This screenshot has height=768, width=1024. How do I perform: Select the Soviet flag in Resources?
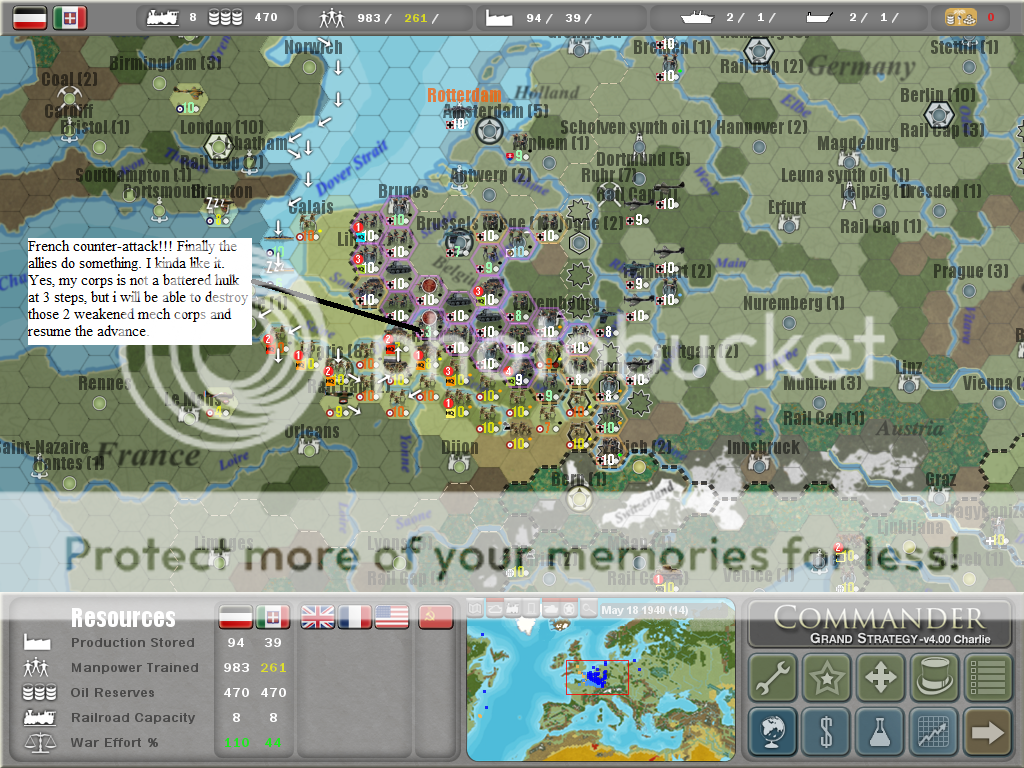click(x=430, y=617)
